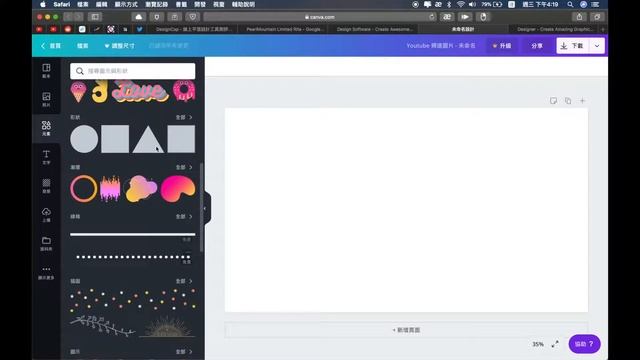The width and height of the screenshot is (640, 360).
Task: Insert the orange-pink gradient ring
Action: (x=84, y=189)
